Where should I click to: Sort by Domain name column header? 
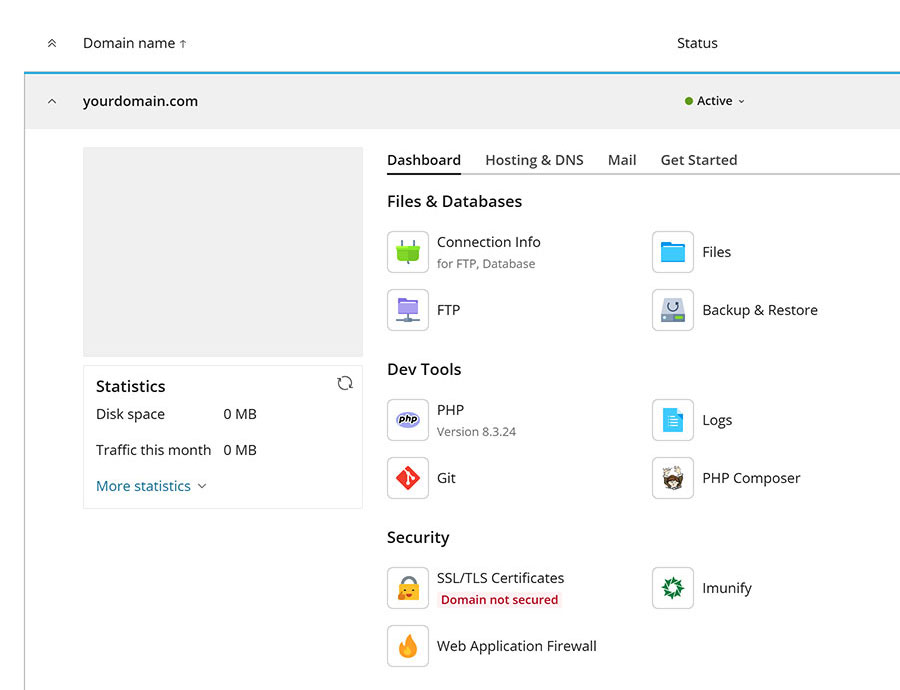point(128,43)
